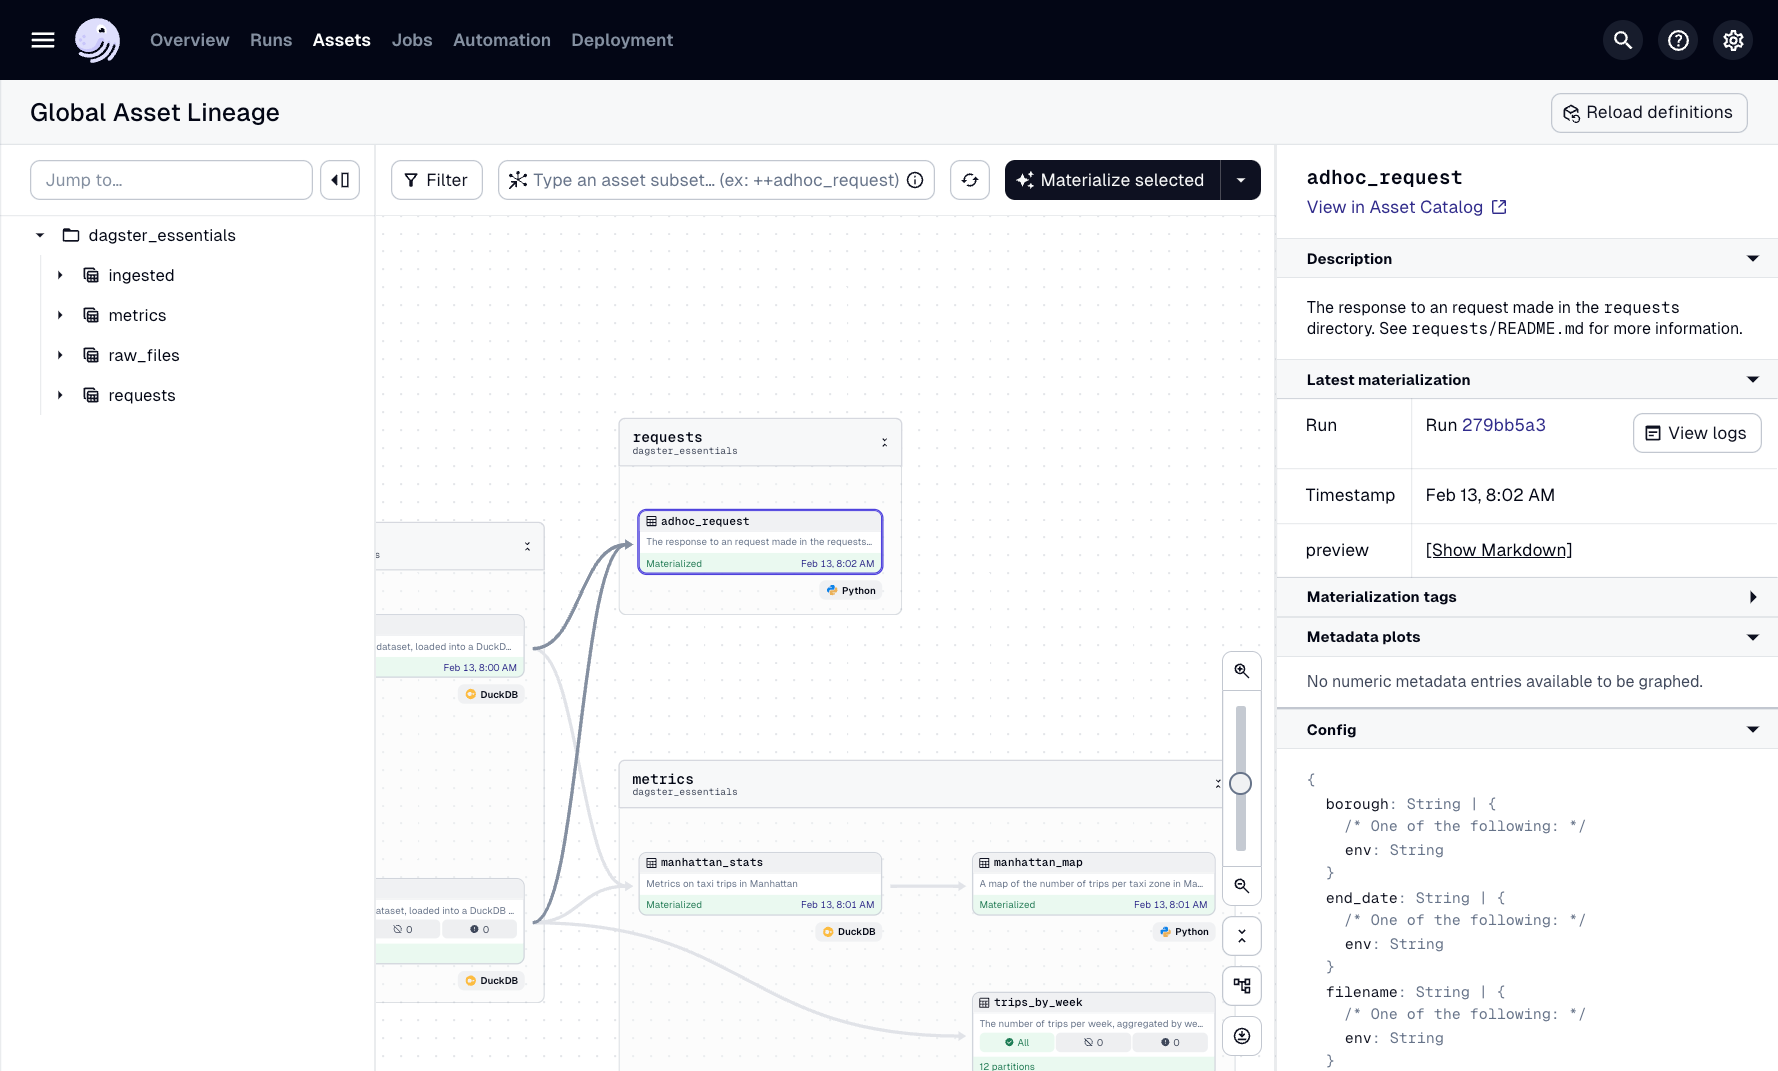The height and width of the screenshot is (1071, 1778).
Task: Open Run 279bb5a3 link
Action: point(1506,425)
